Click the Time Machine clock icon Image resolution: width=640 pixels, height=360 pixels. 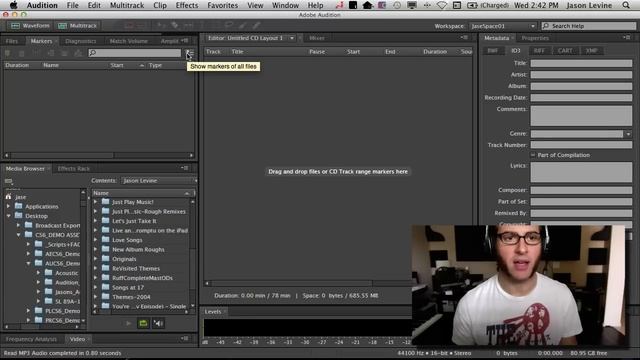coord(397,5)
